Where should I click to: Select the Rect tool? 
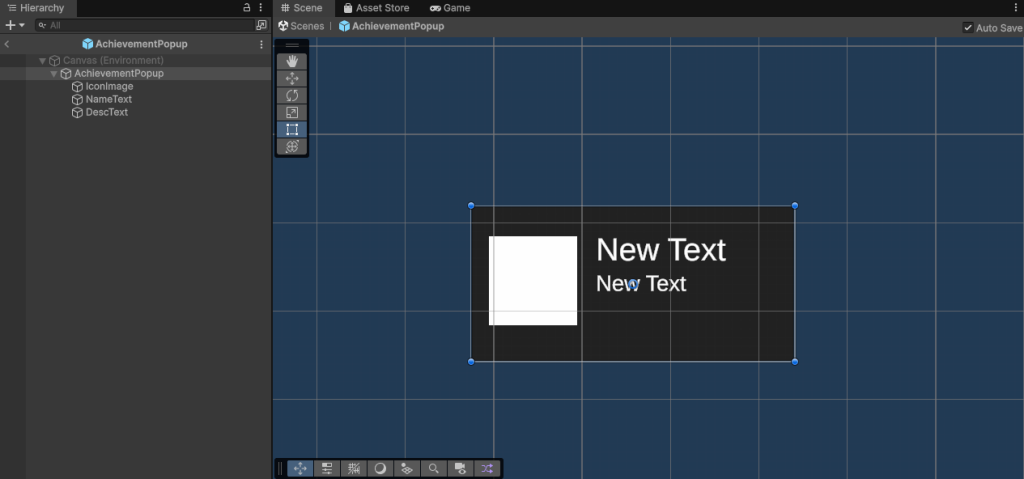(292, 129)
